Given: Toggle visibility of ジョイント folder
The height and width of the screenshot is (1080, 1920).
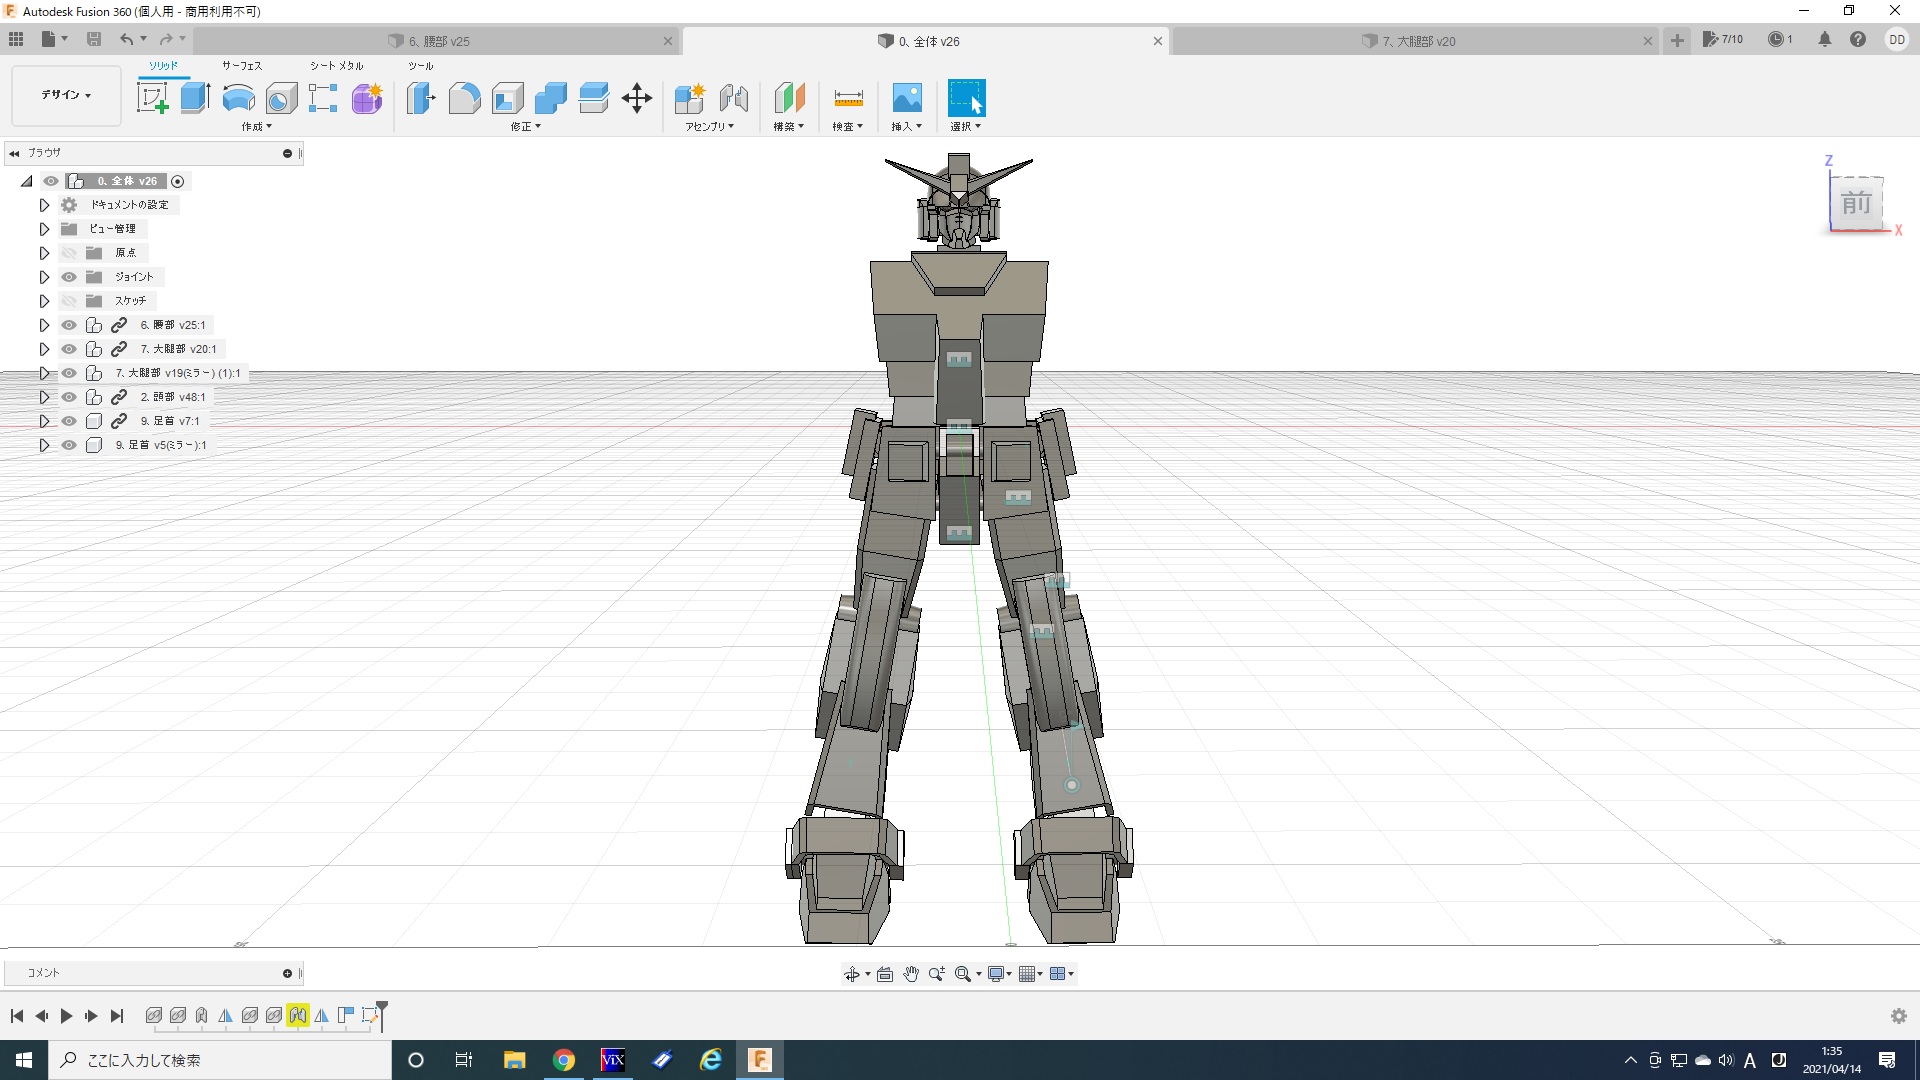Looking at the screenshot, I should (69, 277).
